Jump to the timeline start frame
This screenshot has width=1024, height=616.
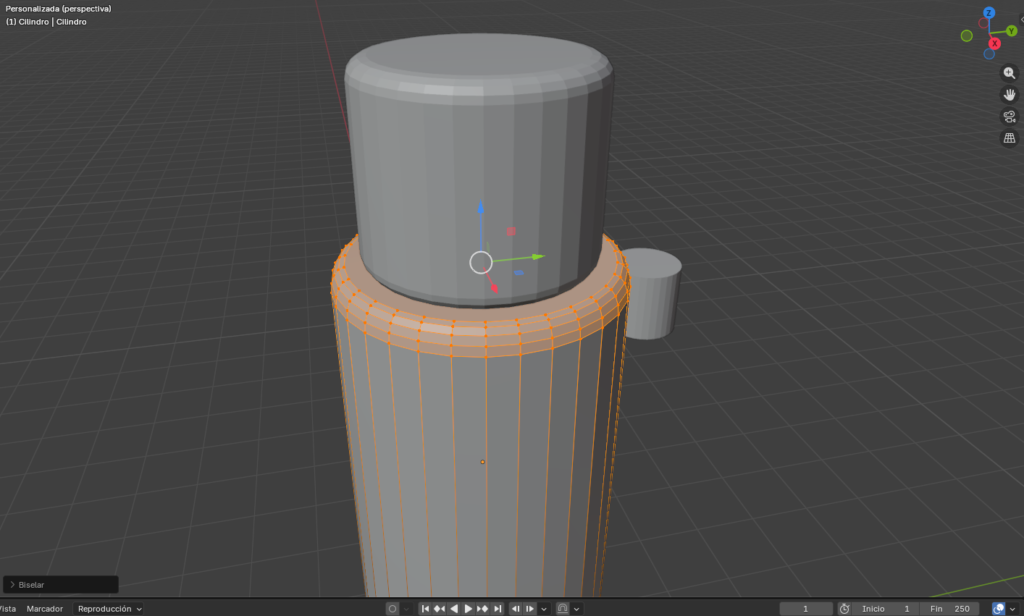coord(425,608)
